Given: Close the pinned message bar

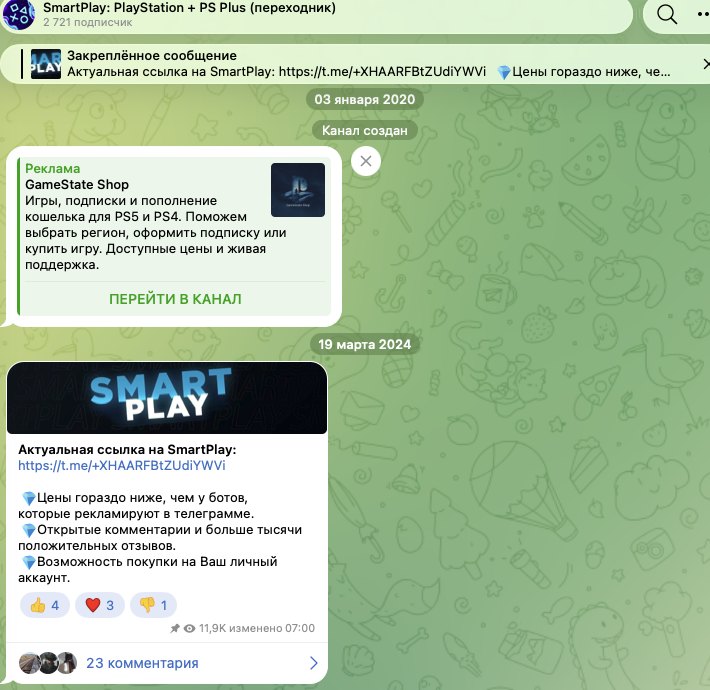Looking at the screenshot, I should click(x=706, y=64).
